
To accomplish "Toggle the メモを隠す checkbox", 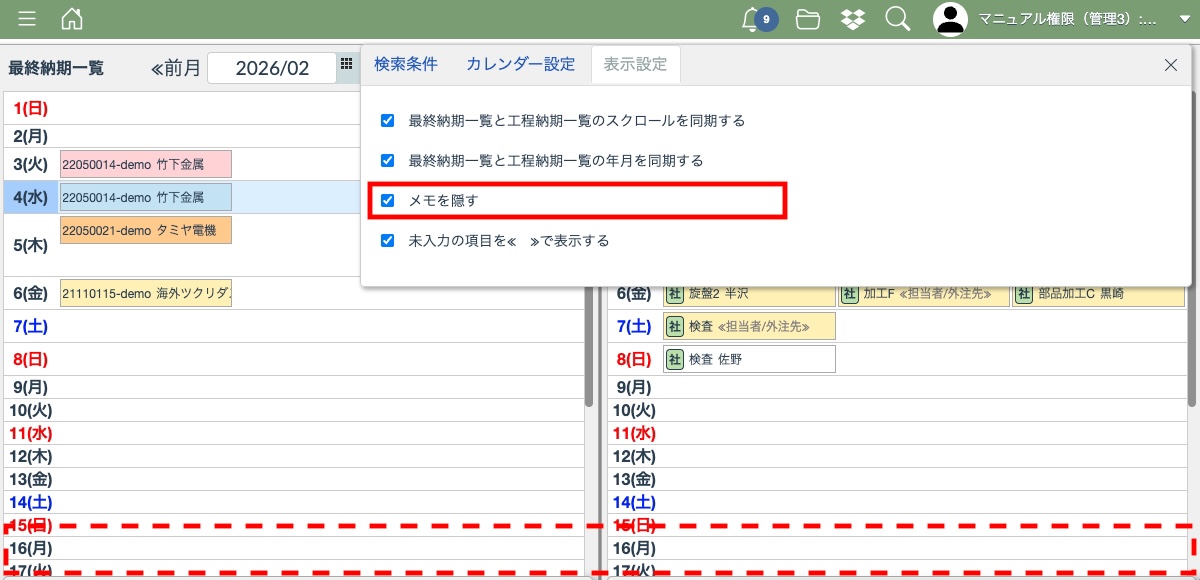I will tap(388, 200).
